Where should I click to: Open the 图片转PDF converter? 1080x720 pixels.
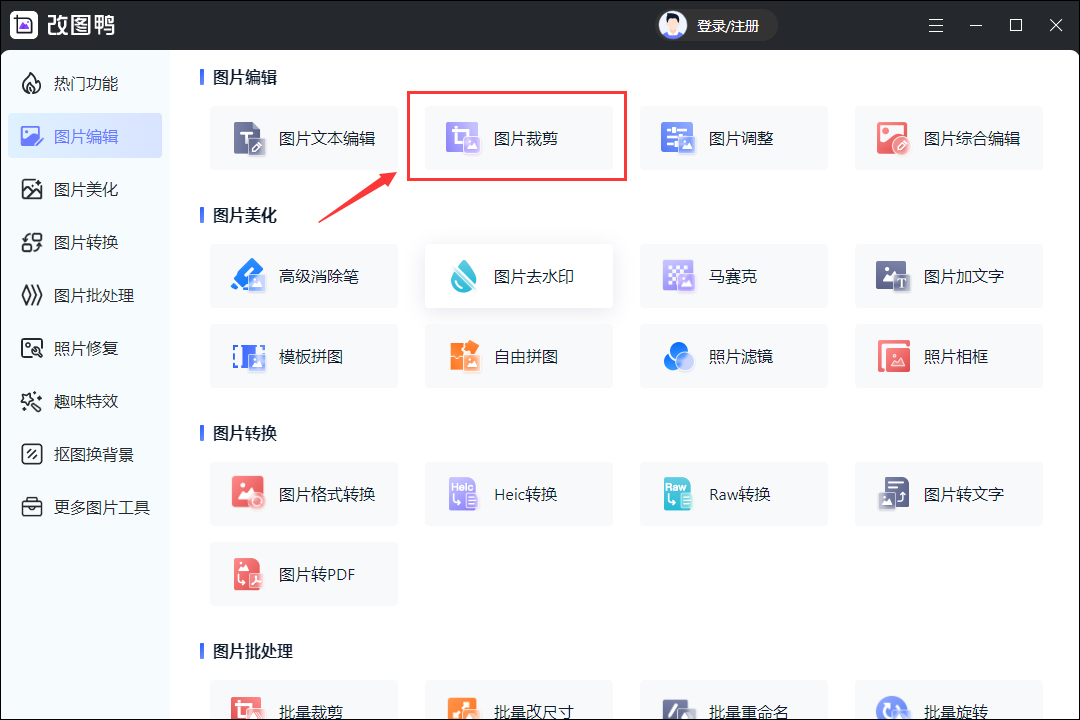pyautogui.click(x=303, y=574)
